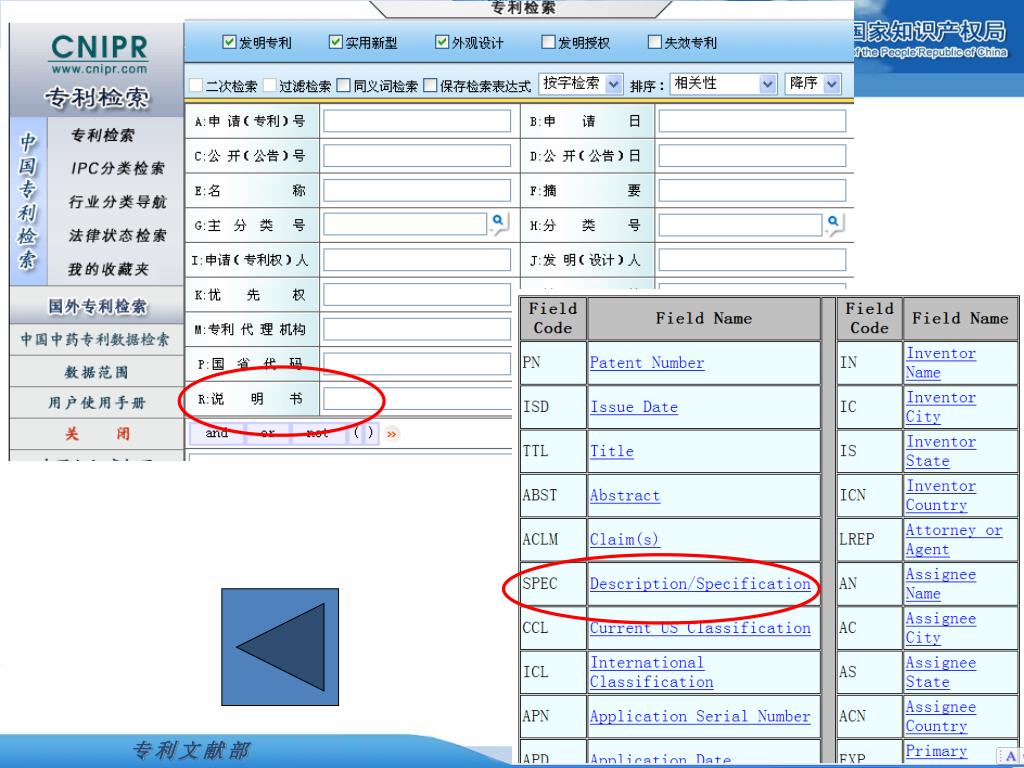Focus the 专利代理机构 input field
Viewport: 1024px width, 768px height.
[417, 329]
